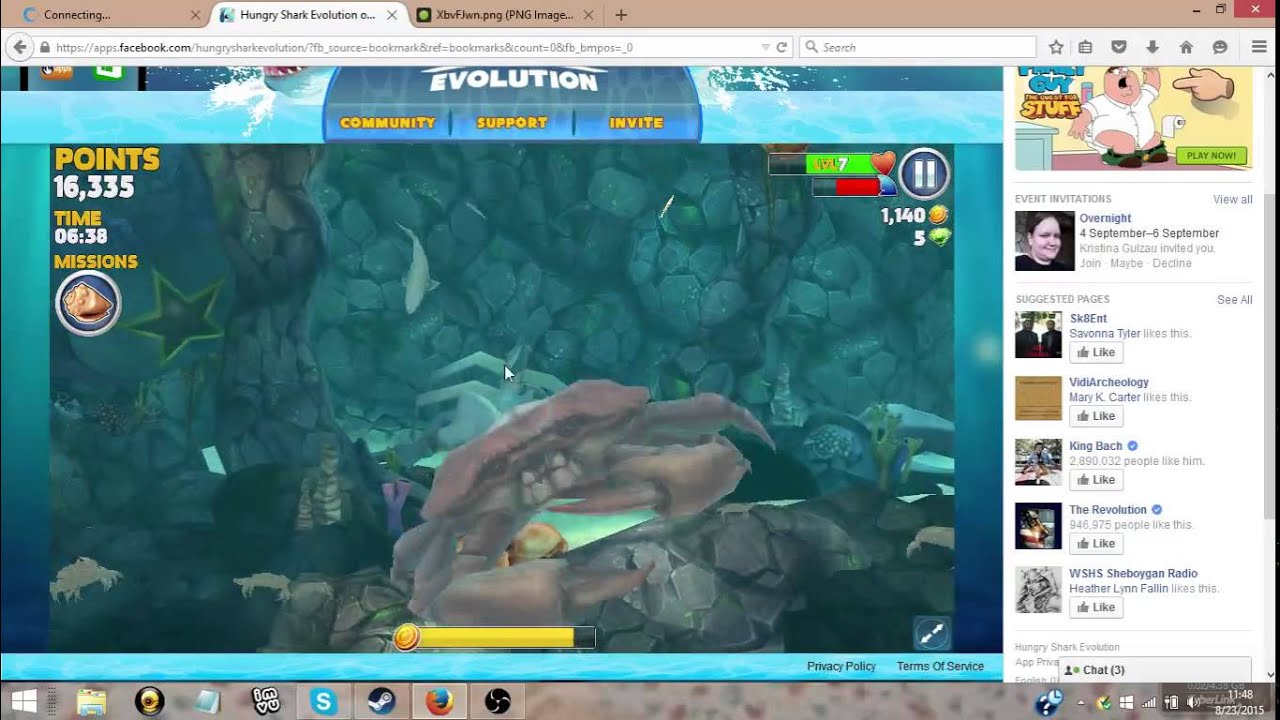
Task: Click the Overnight event thumbnail photo
Action: pos(1044,241)
